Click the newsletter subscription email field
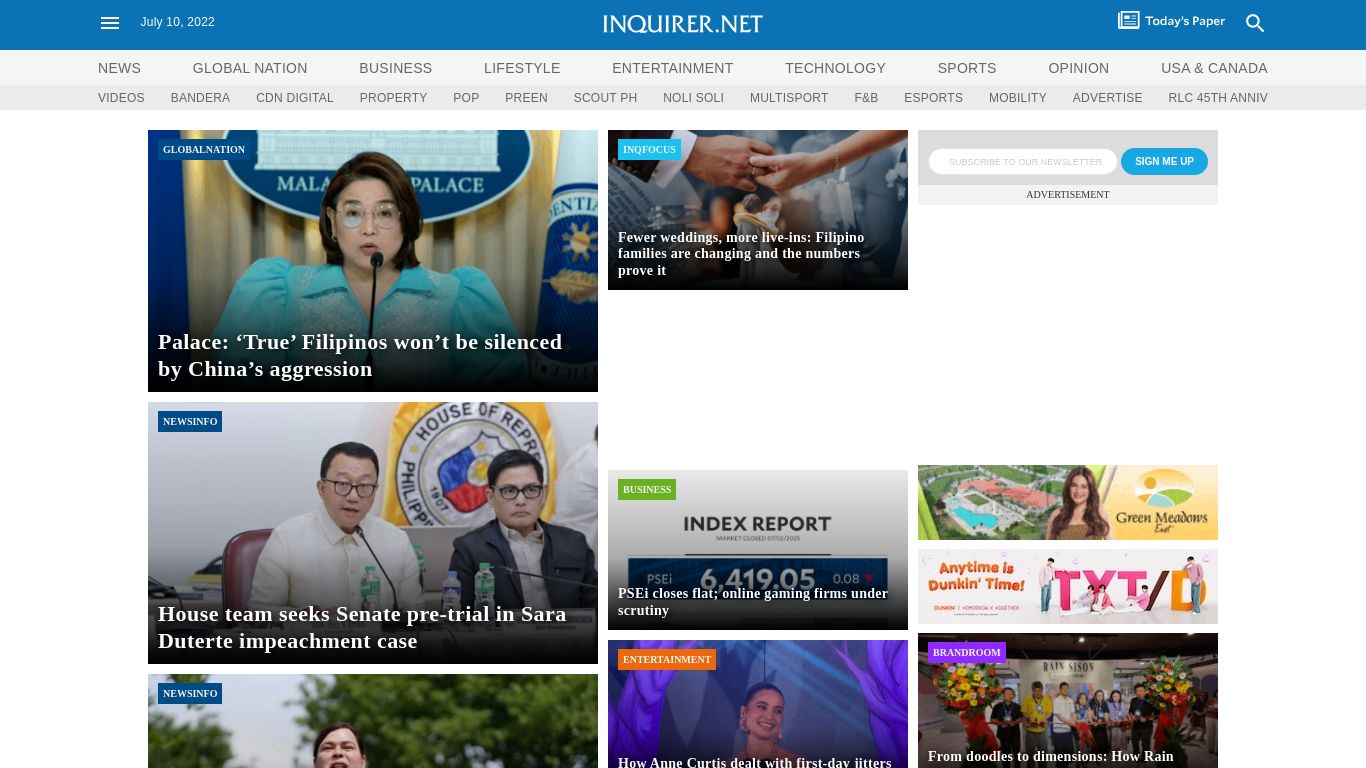Image resolution: width=1366 pixels, height=768 pixels. point(1022,162)
